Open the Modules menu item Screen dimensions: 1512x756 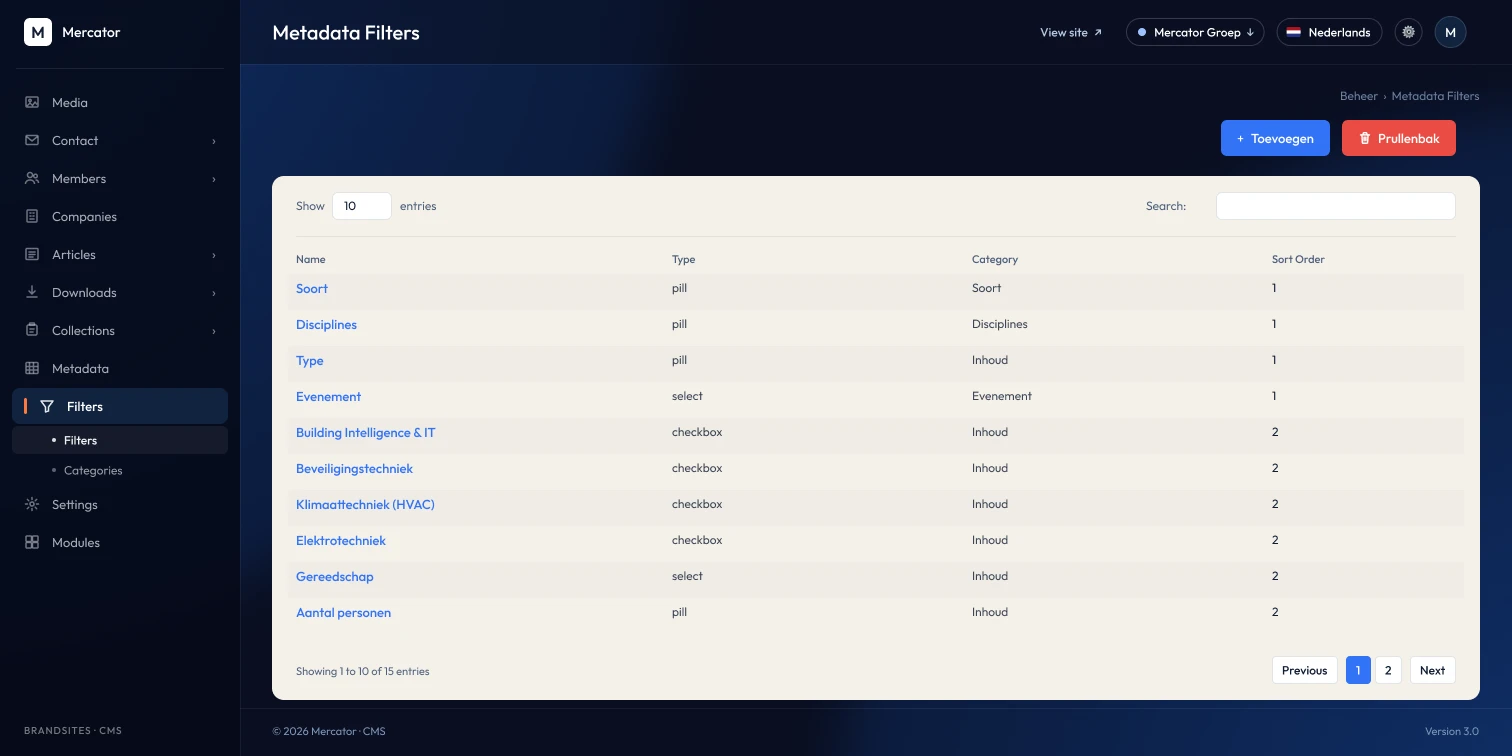coord(120,542)
